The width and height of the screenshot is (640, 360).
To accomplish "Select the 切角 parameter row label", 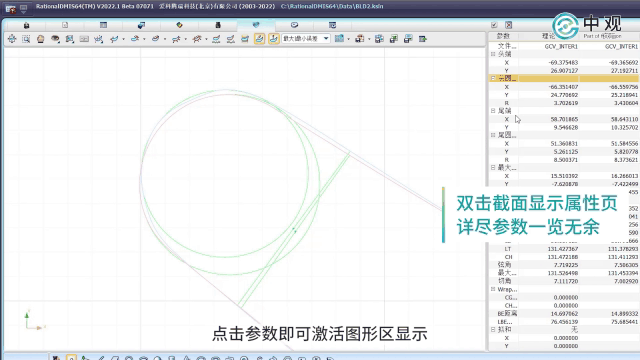I will pos(505,281).
